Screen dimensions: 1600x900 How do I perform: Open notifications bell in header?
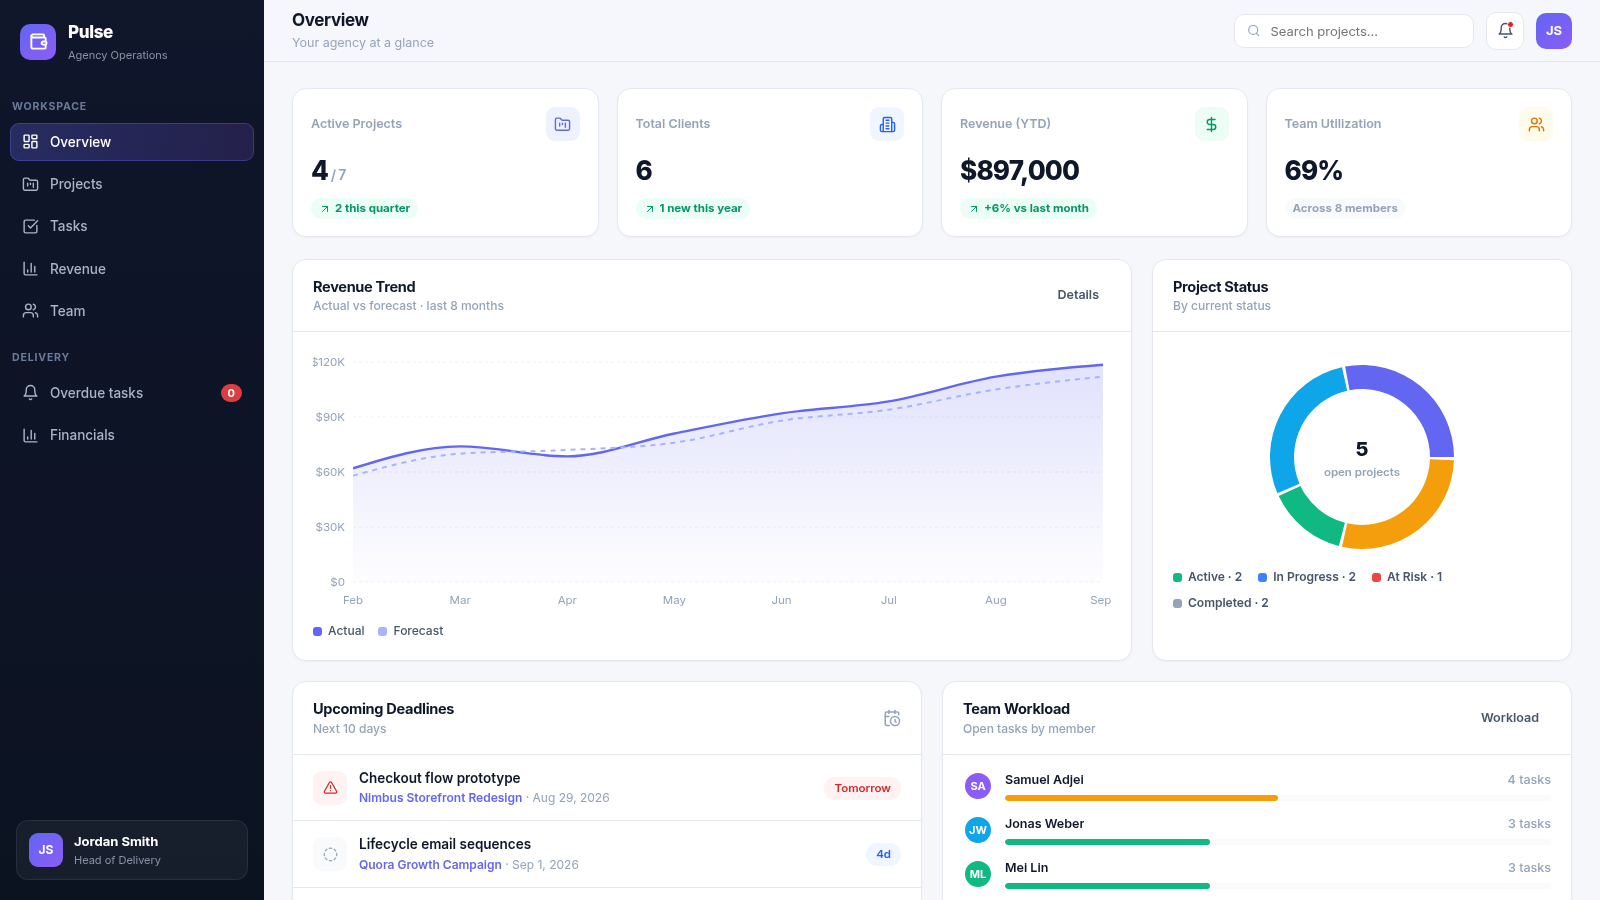[1505, 31]
